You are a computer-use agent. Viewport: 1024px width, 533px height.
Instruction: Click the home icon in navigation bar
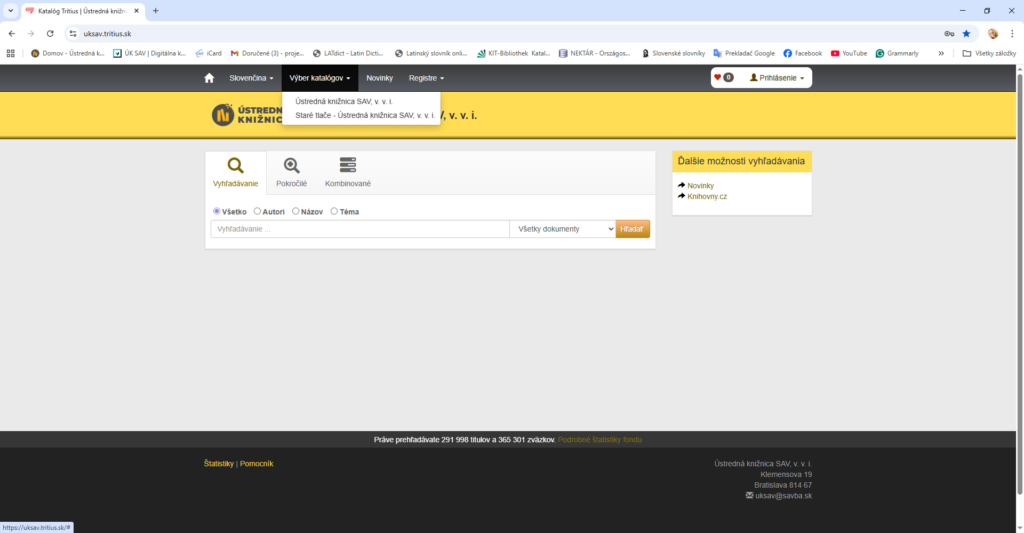[x=209, y=78]
